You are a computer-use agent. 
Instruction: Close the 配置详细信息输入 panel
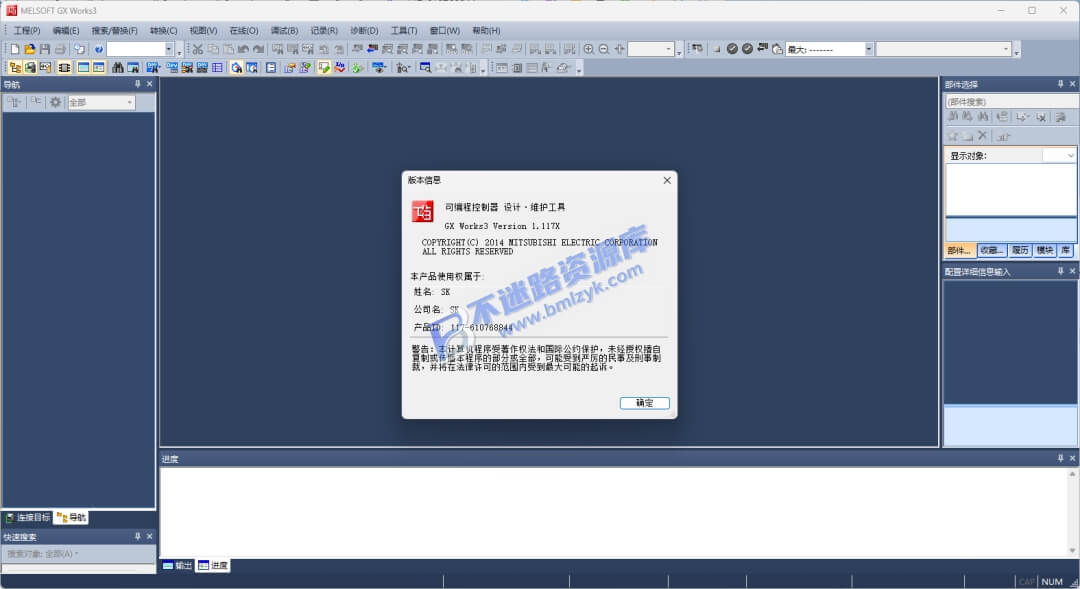[1072, 271]
